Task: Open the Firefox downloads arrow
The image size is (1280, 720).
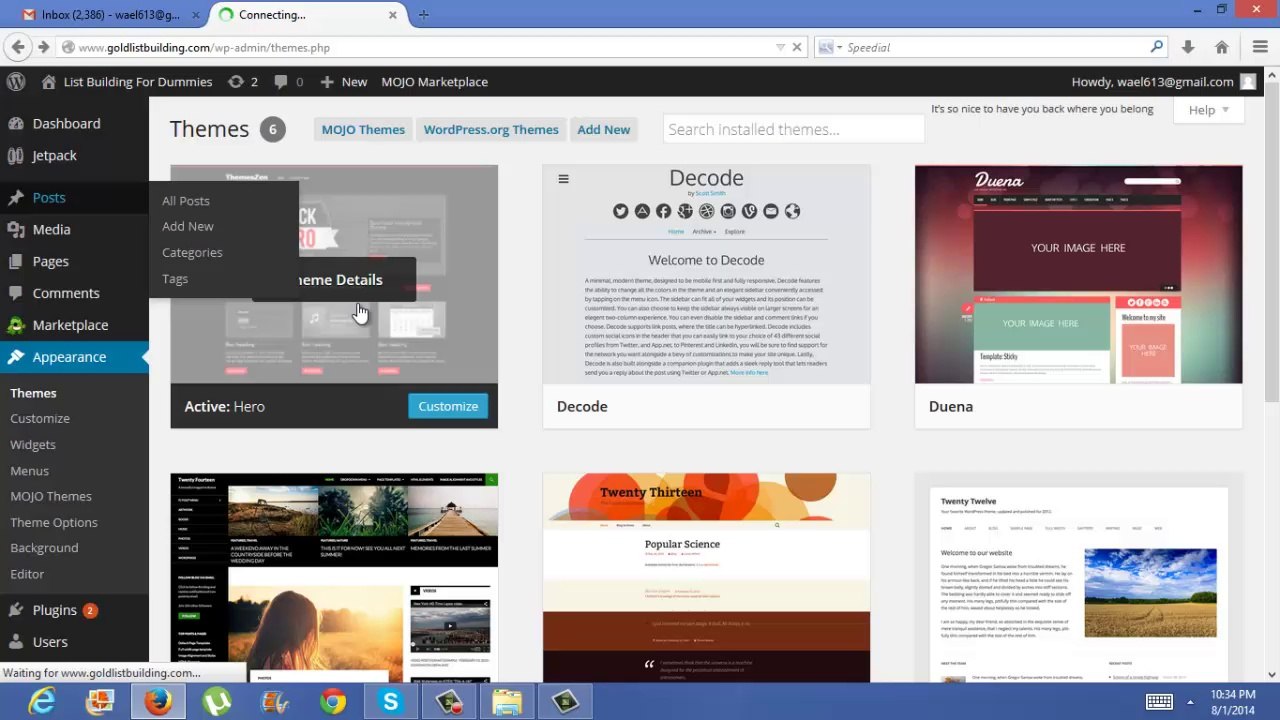Action: click(1188, 47)
